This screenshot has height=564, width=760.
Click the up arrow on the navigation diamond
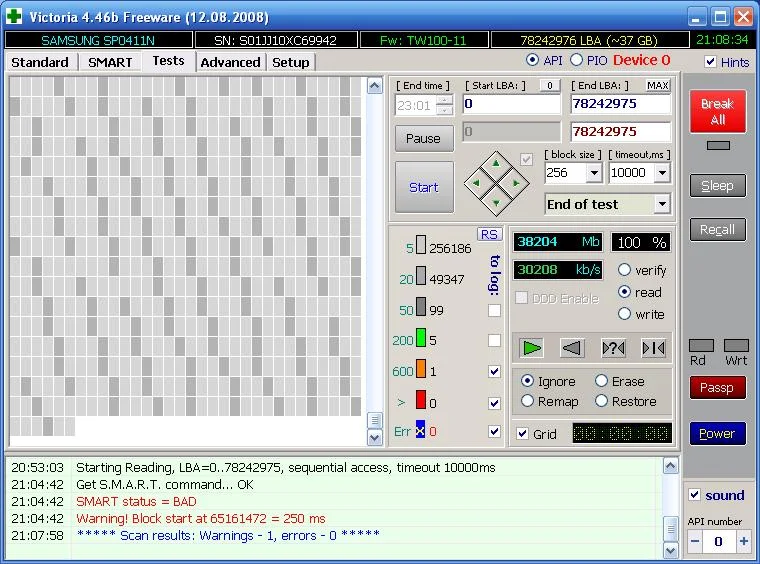496,163
